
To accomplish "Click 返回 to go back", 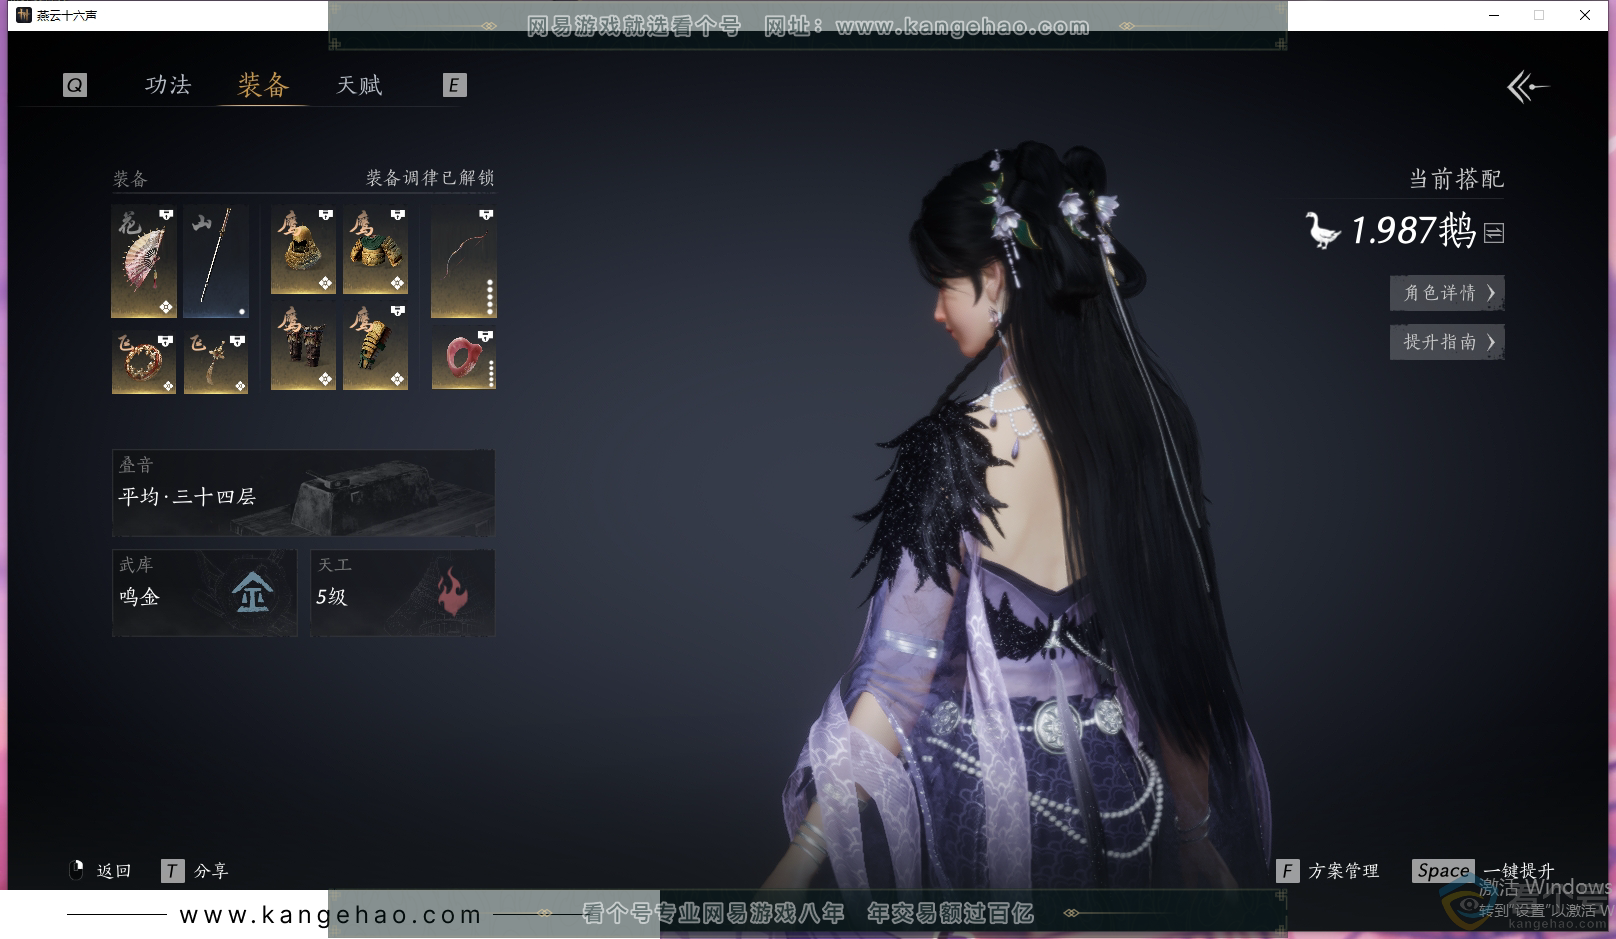I will (114, 871).
